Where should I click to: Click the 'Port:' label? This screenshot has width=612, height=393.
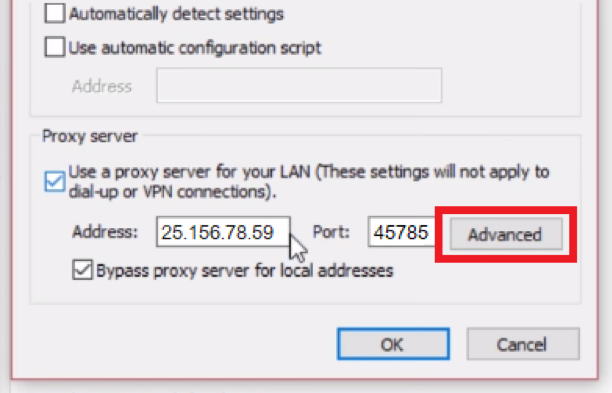(x=331, y=232)
